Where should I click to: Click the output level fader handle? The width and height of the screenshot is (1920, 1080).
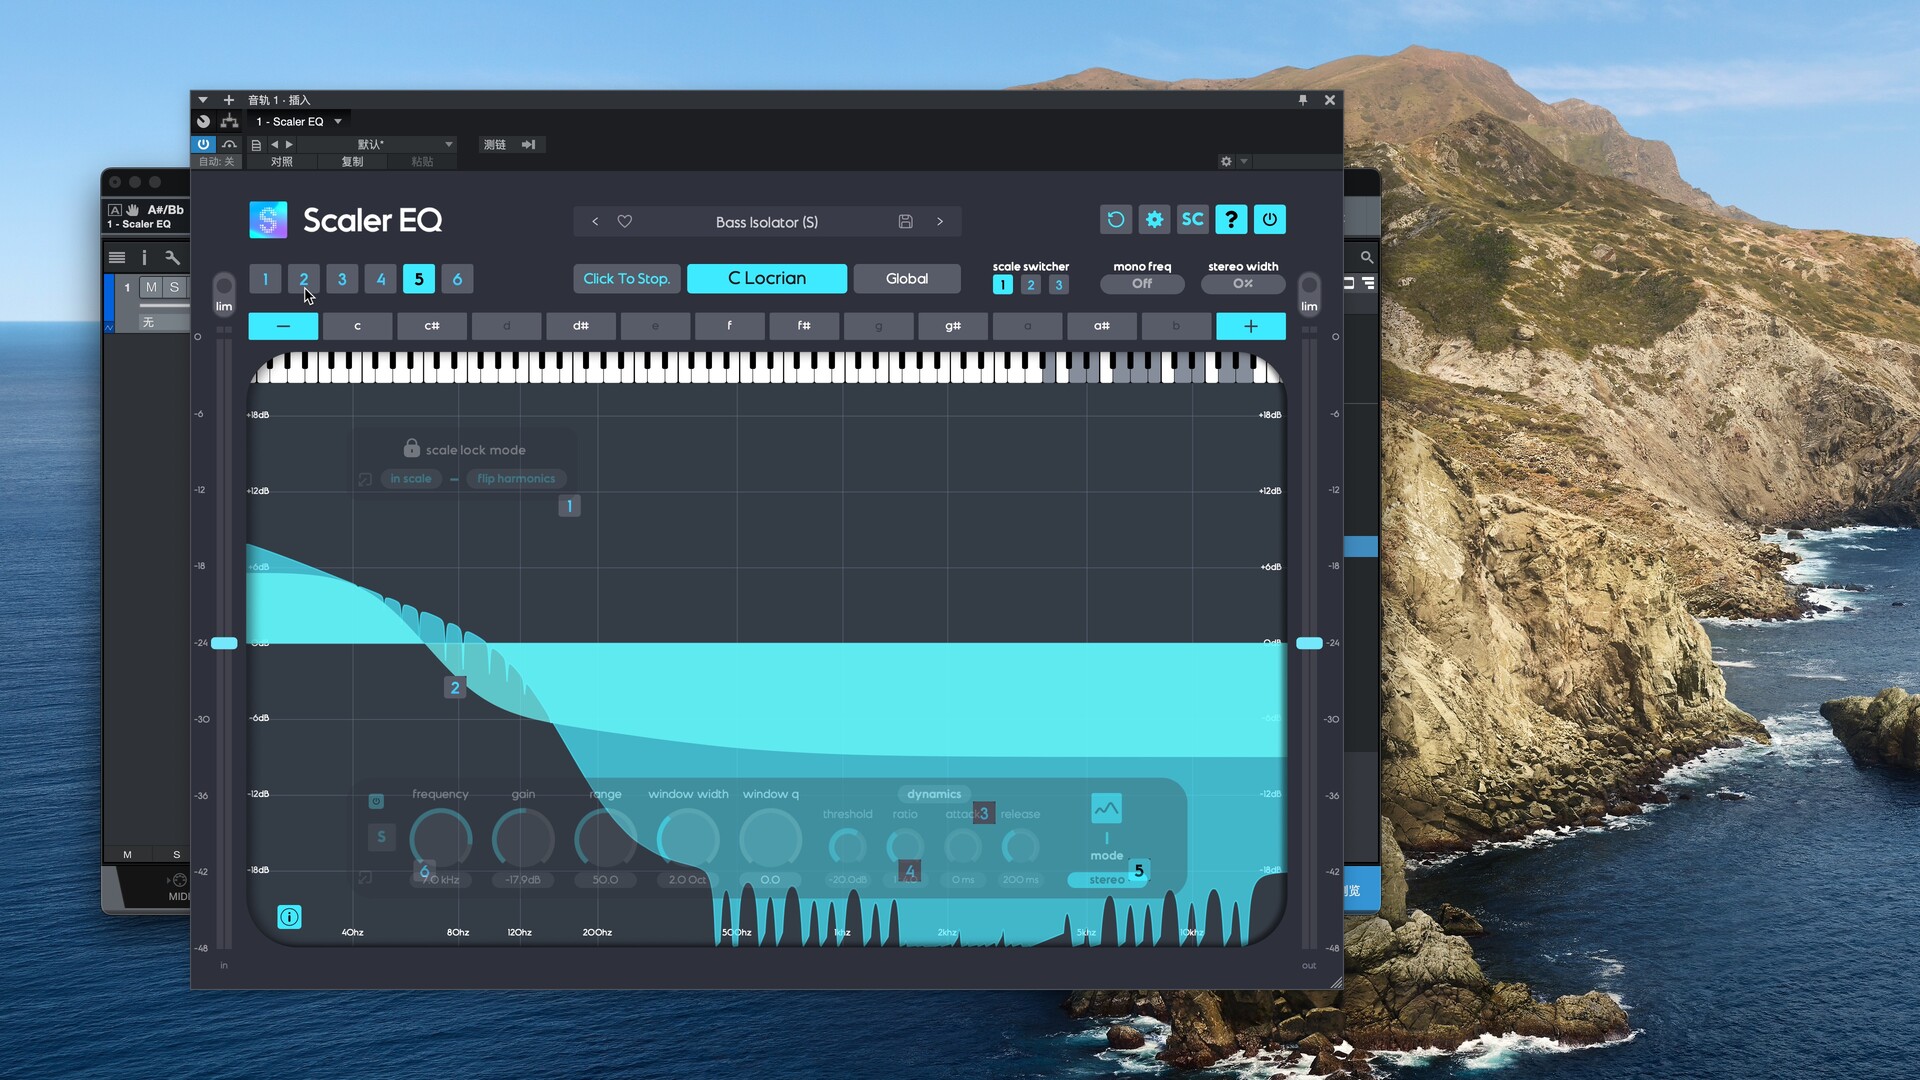coord(1309,643)
